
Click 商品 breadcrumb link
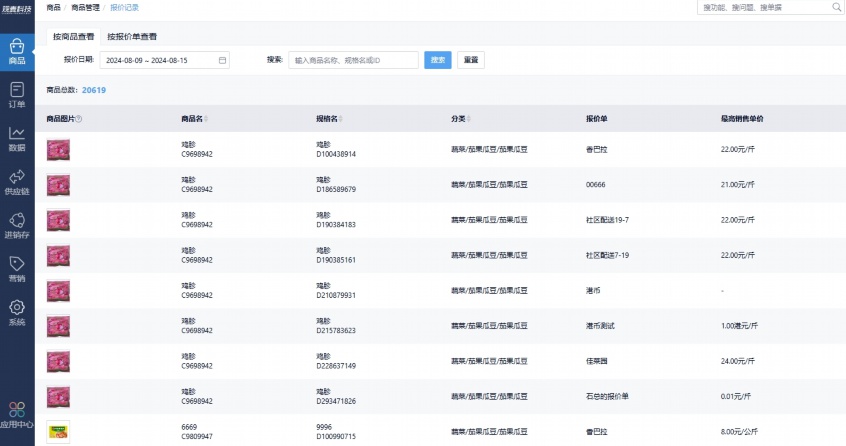[53, 8]
